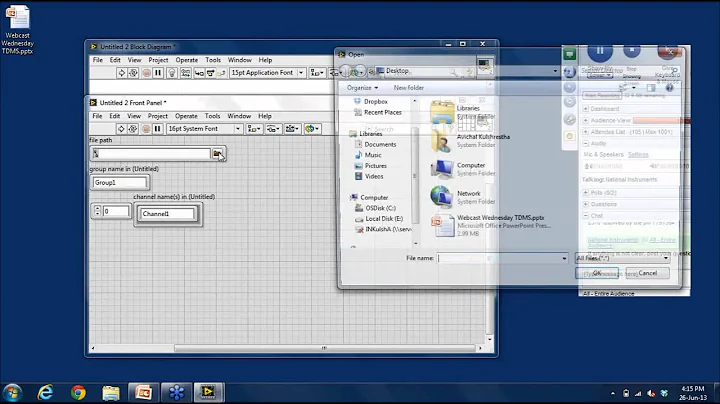This screenshot has height=404, width=720.
Task: Open Operate menu in Block Diagram window
Action: [186, 60]
